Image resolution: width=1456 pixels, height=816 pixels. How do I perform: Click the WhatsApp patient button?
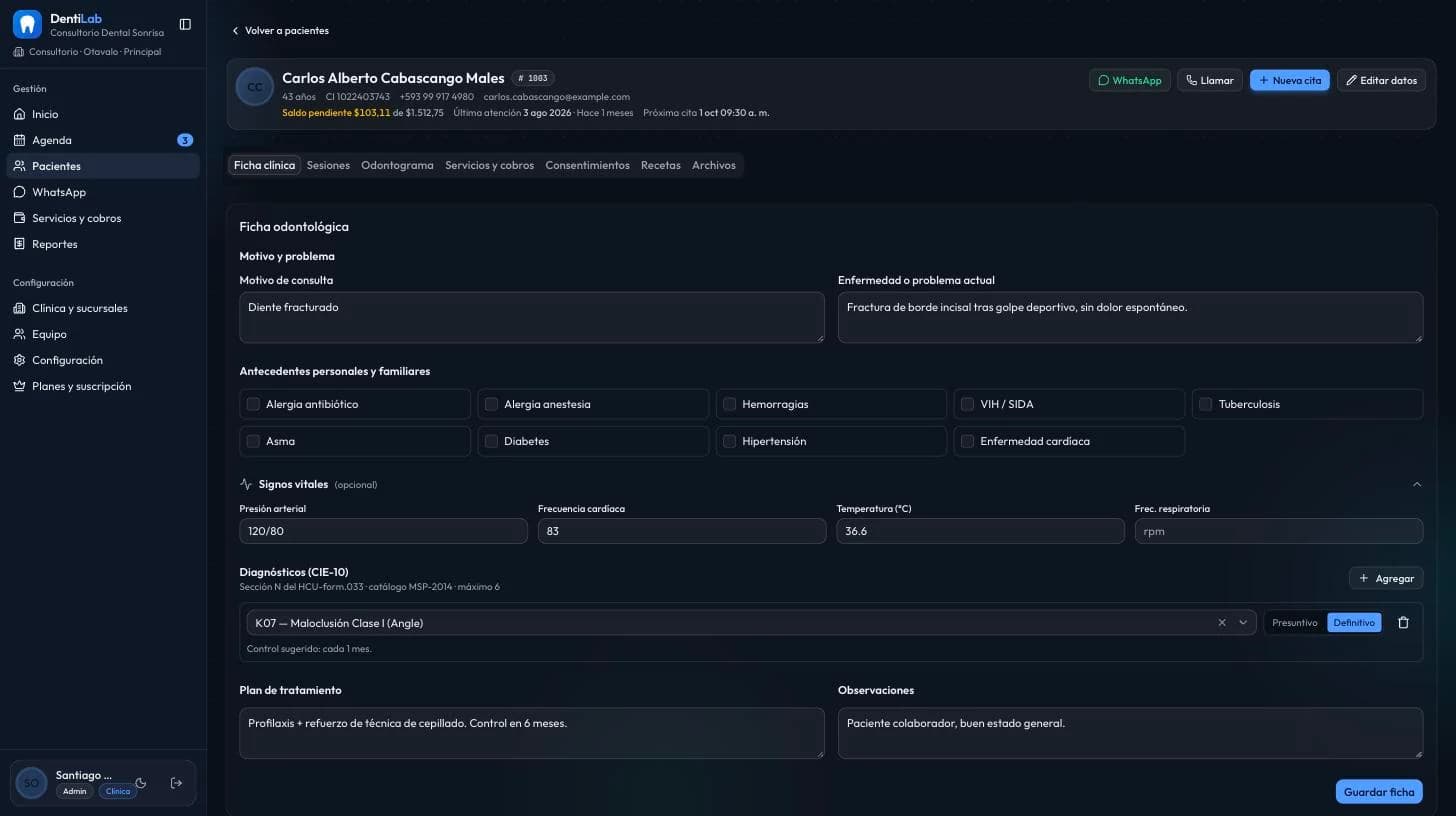coord(1129,80)
